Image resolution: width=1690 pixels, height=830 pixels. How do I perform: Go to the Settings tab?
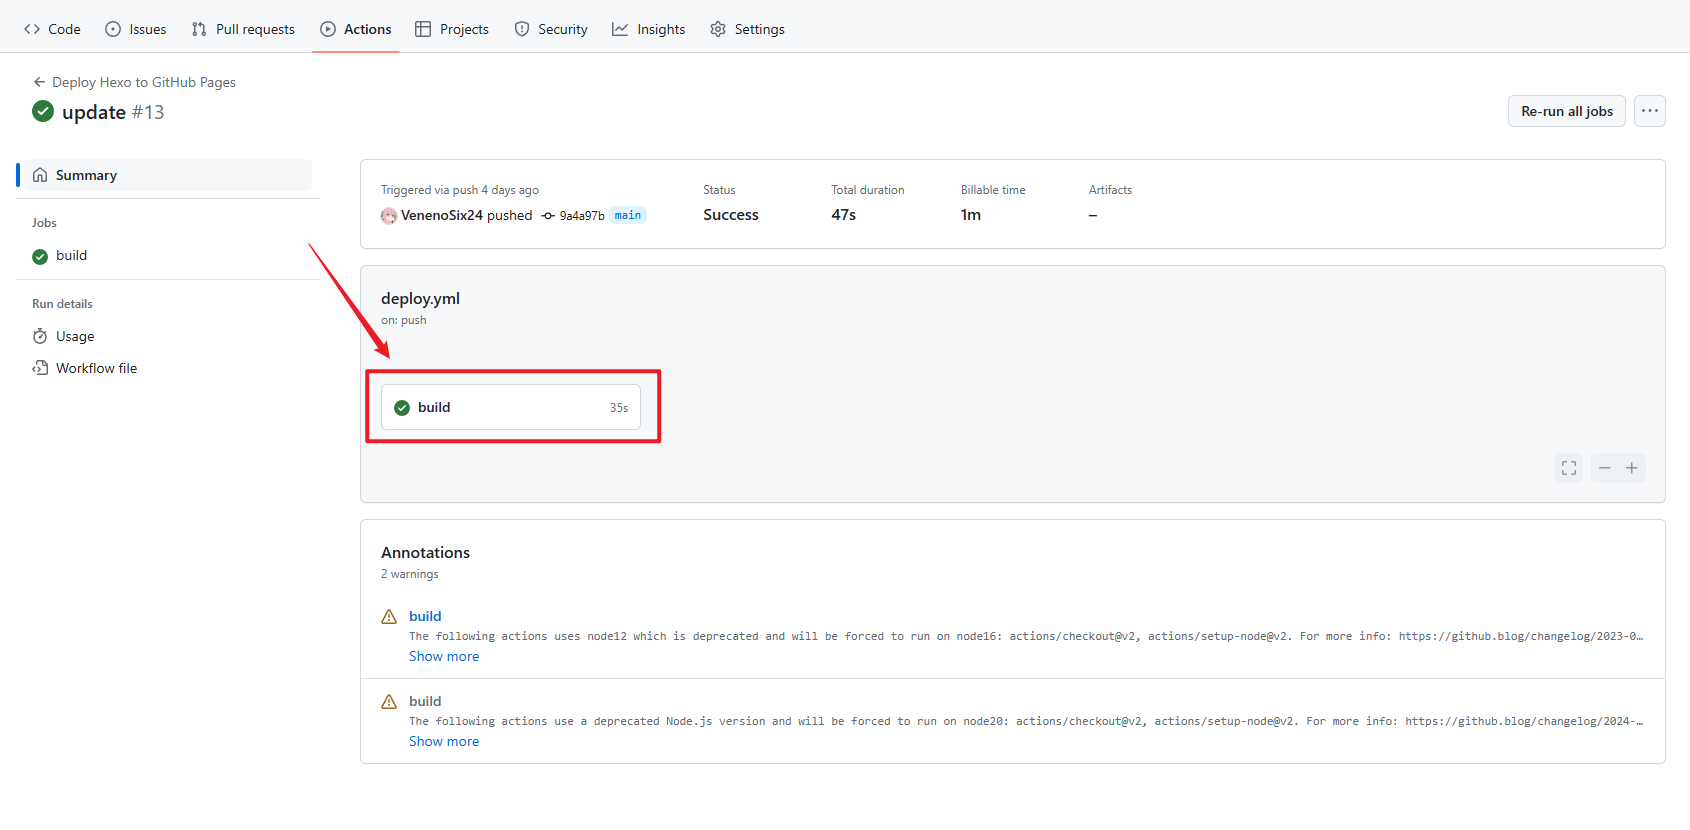pos(747,29)
